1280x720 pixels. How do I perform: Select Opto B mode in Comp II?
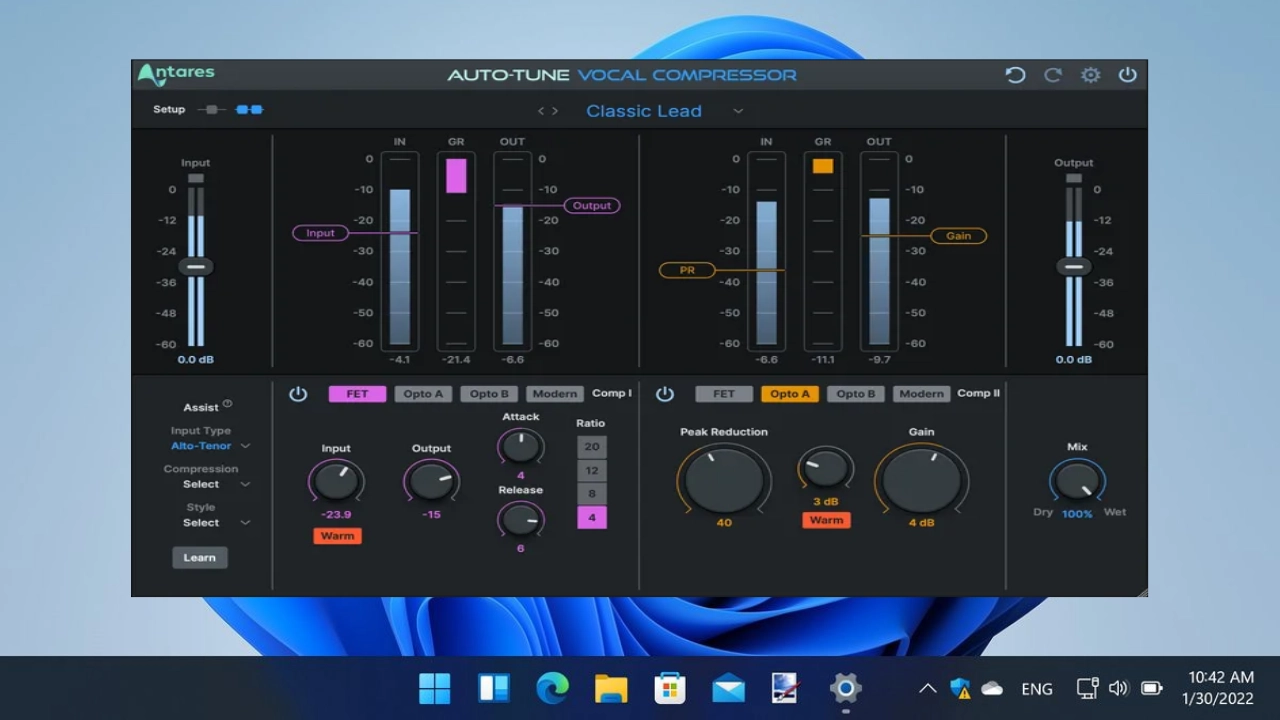click(856, 394)
